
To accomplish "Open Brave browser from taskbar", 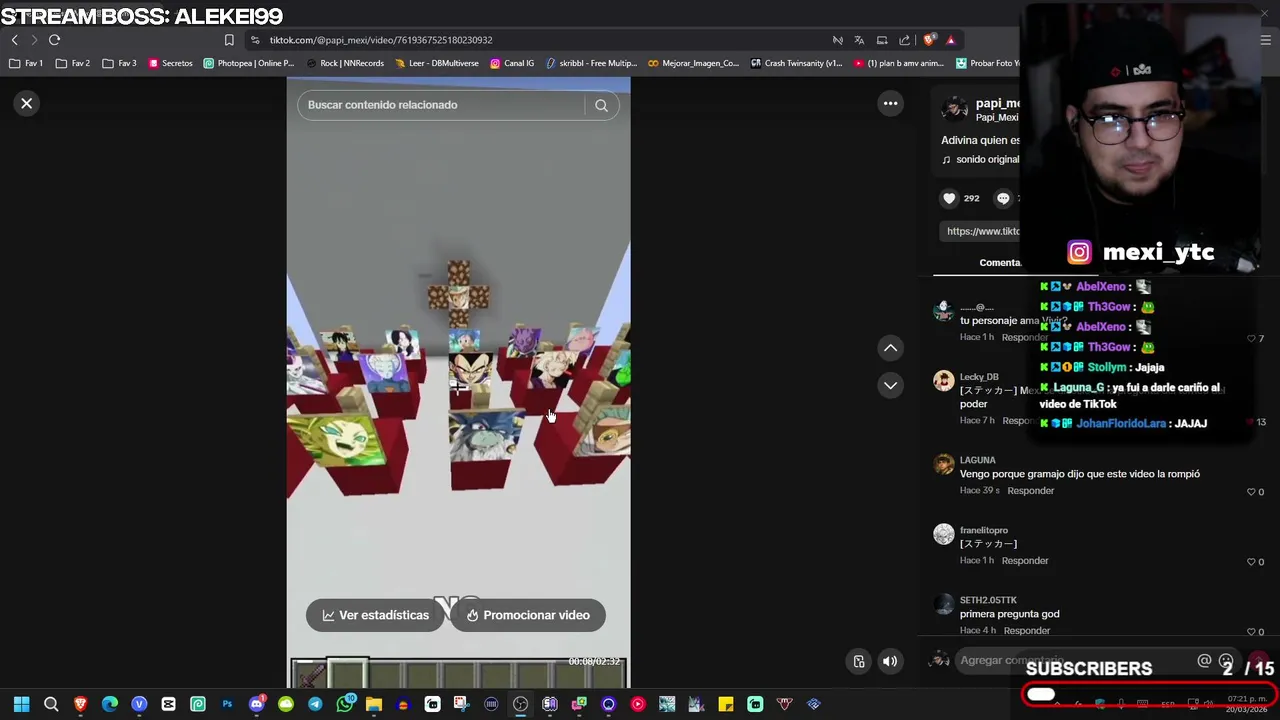I will [80, 704].
